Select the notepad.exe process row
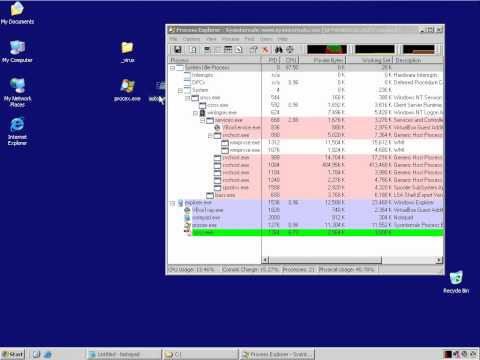 [305, 218]
